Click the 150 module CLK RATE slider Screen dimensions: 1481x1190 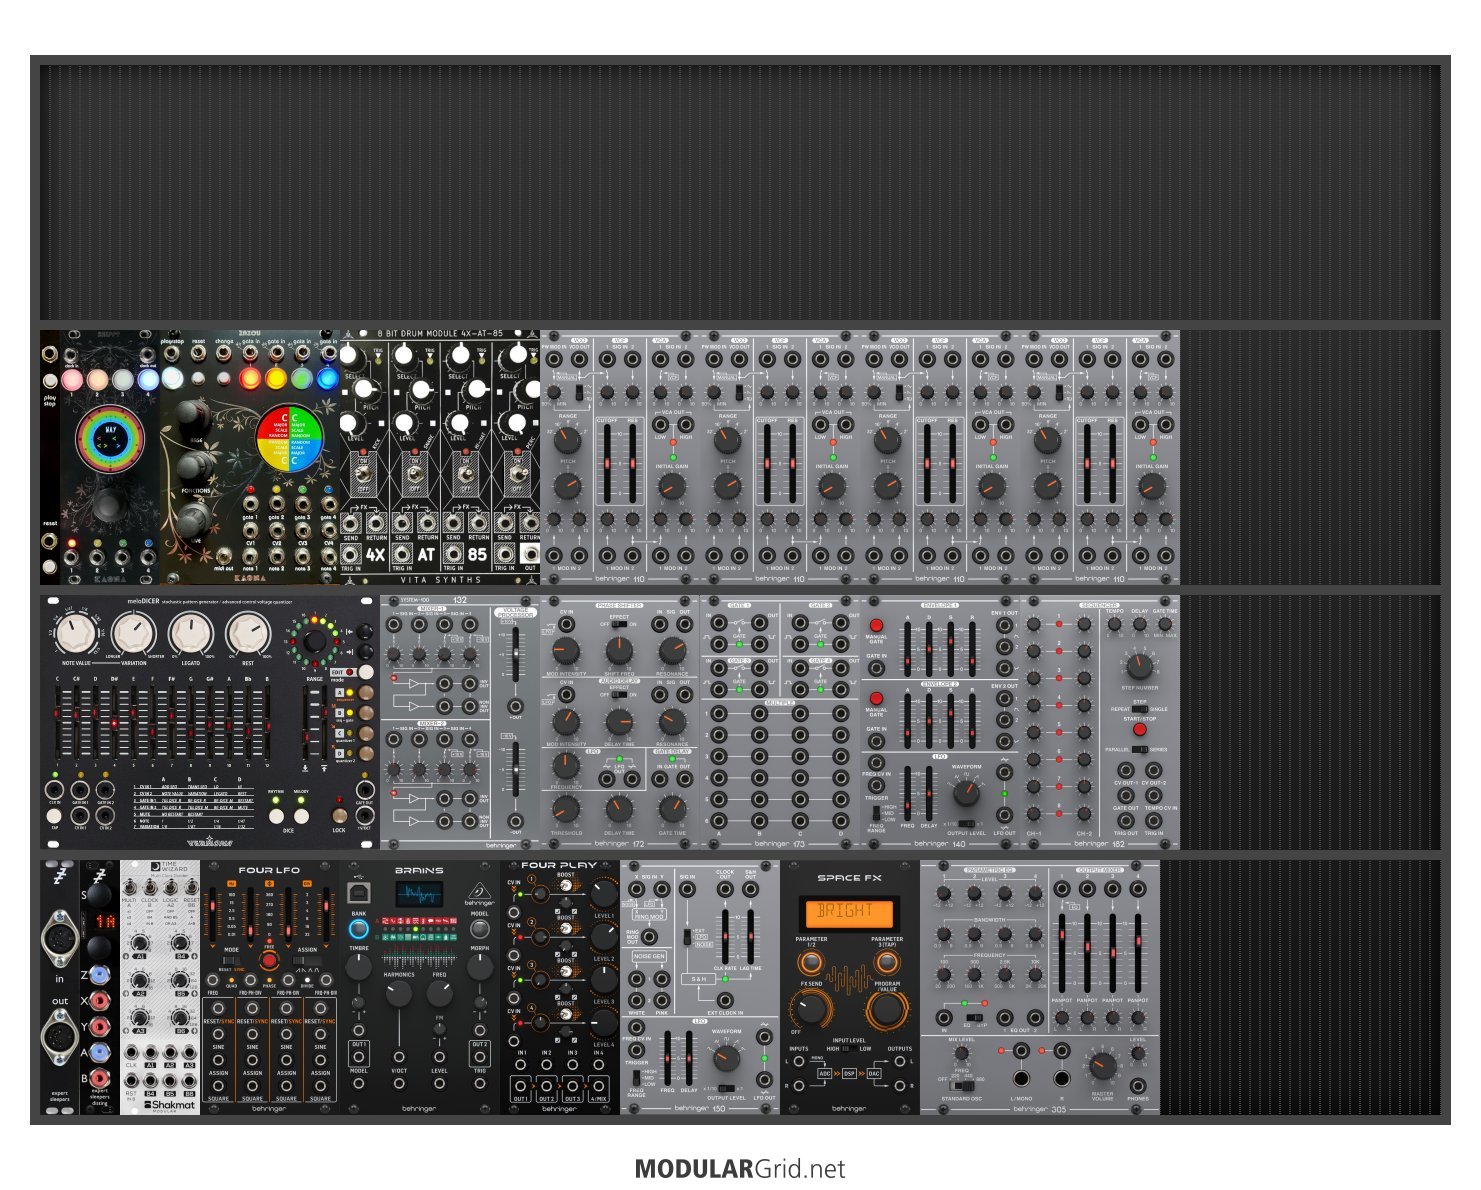[726, 936]
